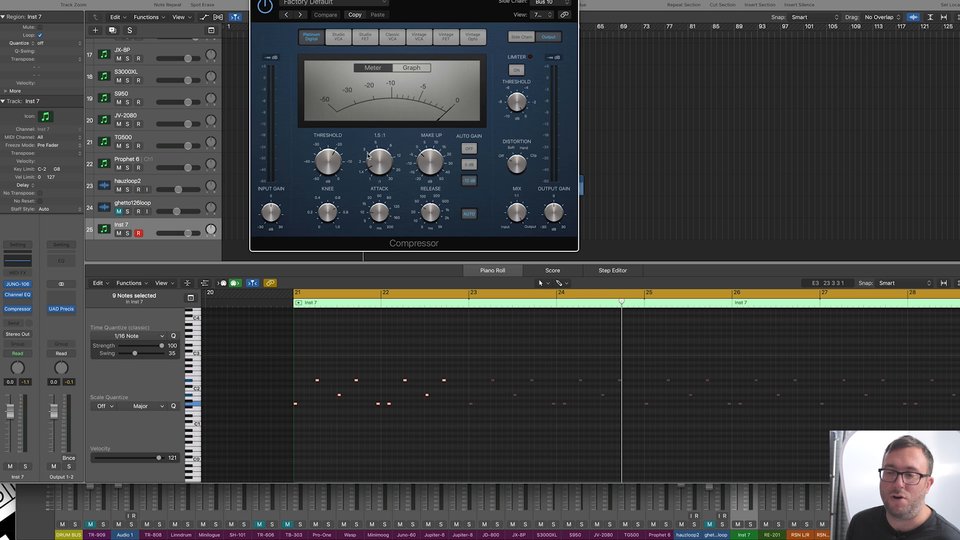Solo the Prophet 6 track
The image size is (960, 540).
point(128,168)
